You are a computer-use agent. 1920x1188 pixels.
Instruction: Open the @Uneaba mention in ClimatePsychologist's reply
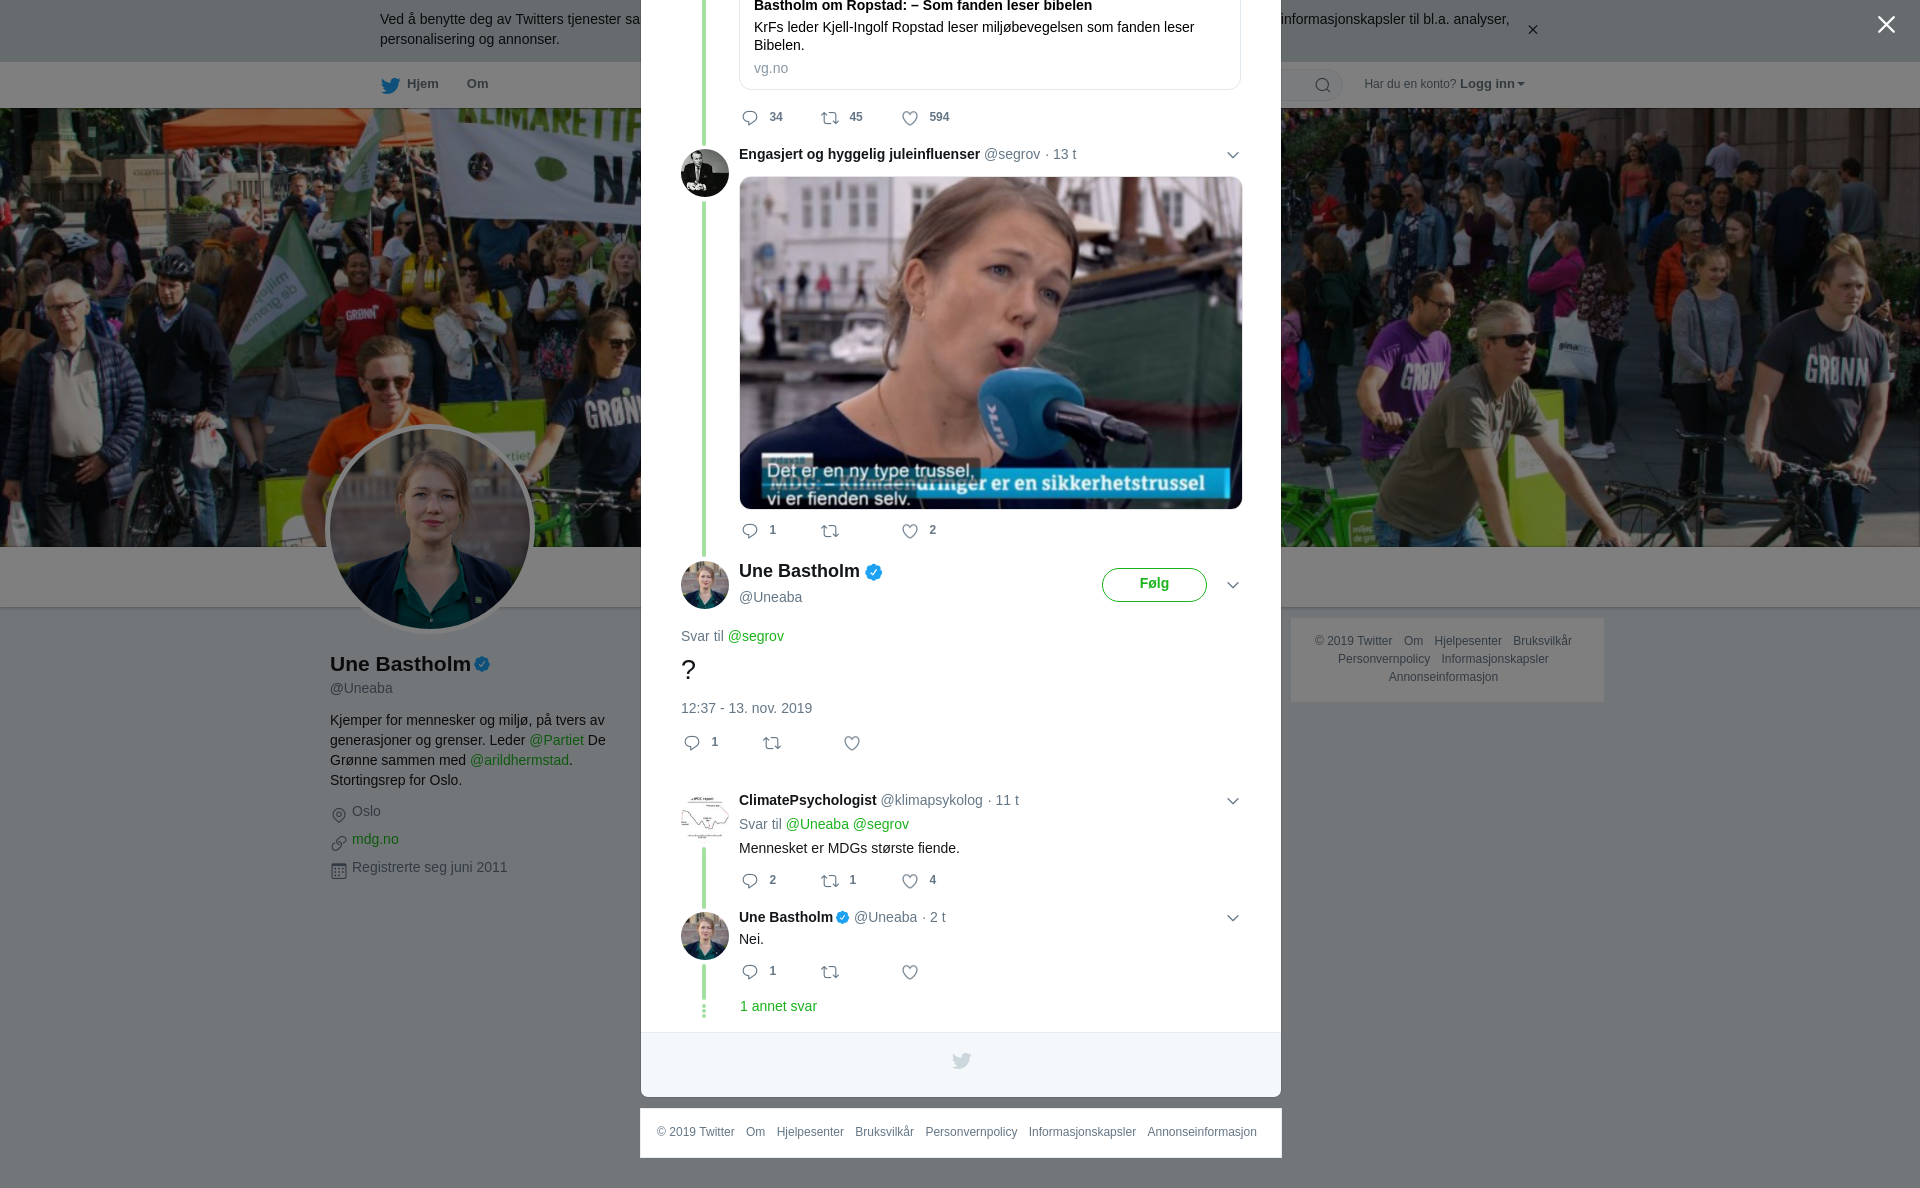tap(817, 824)
